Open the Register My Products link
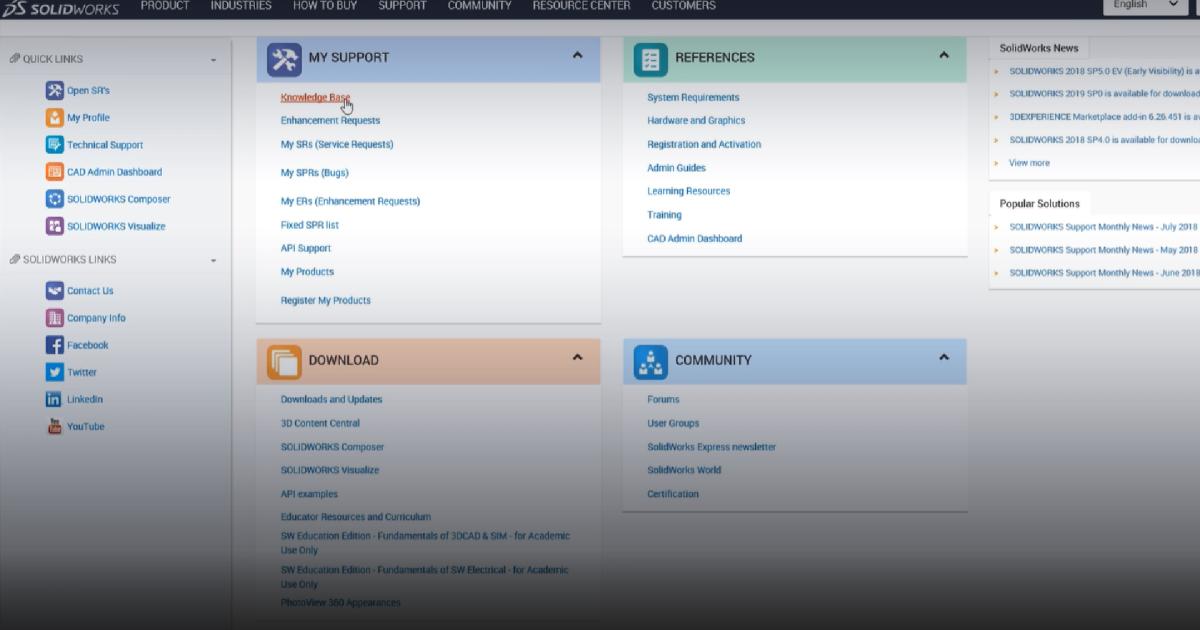This screenshot has width=1200, height=630. pos(325,300)
